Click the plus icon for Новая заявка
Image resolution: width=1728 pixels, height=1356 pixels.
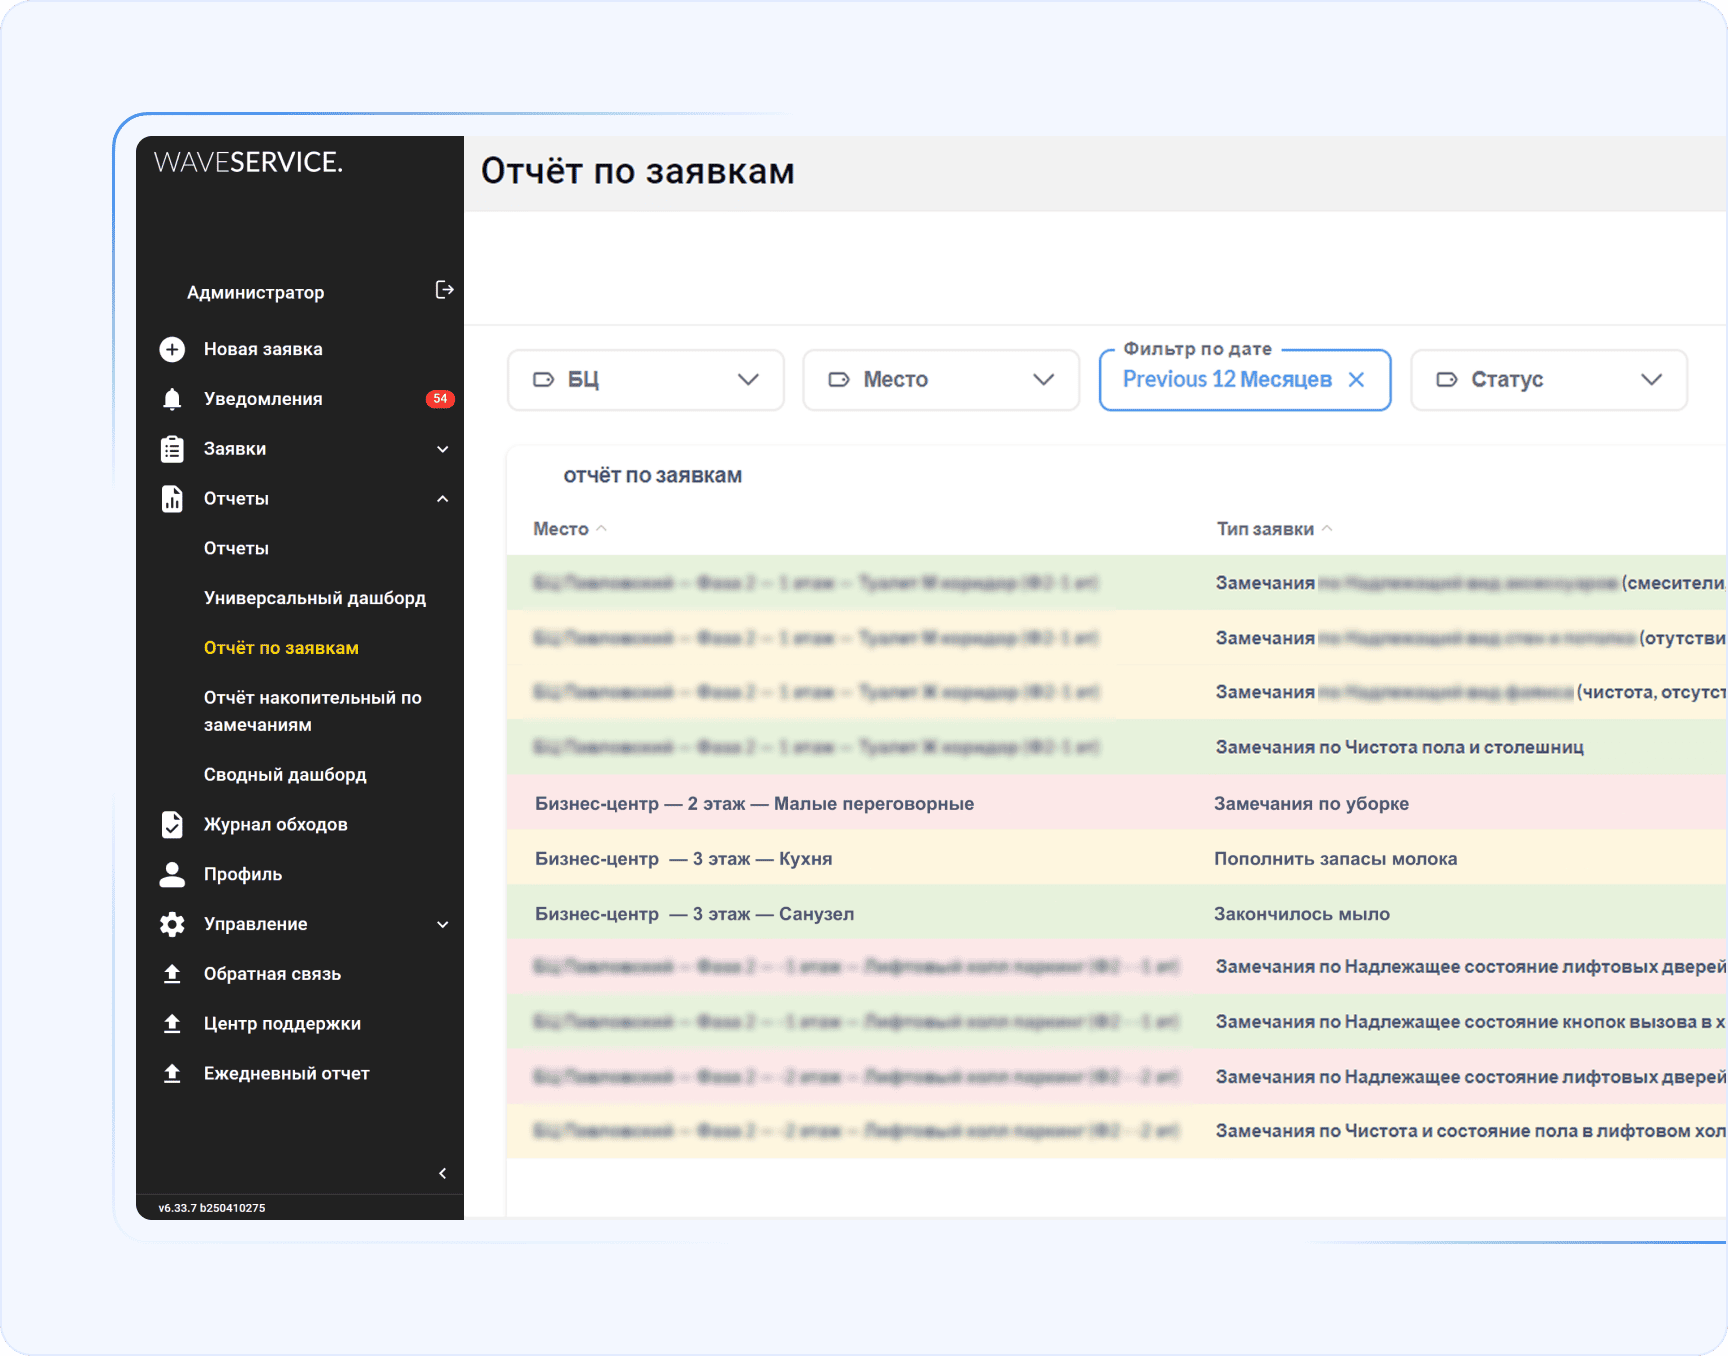pyautogui.click(x=172, y=349)
